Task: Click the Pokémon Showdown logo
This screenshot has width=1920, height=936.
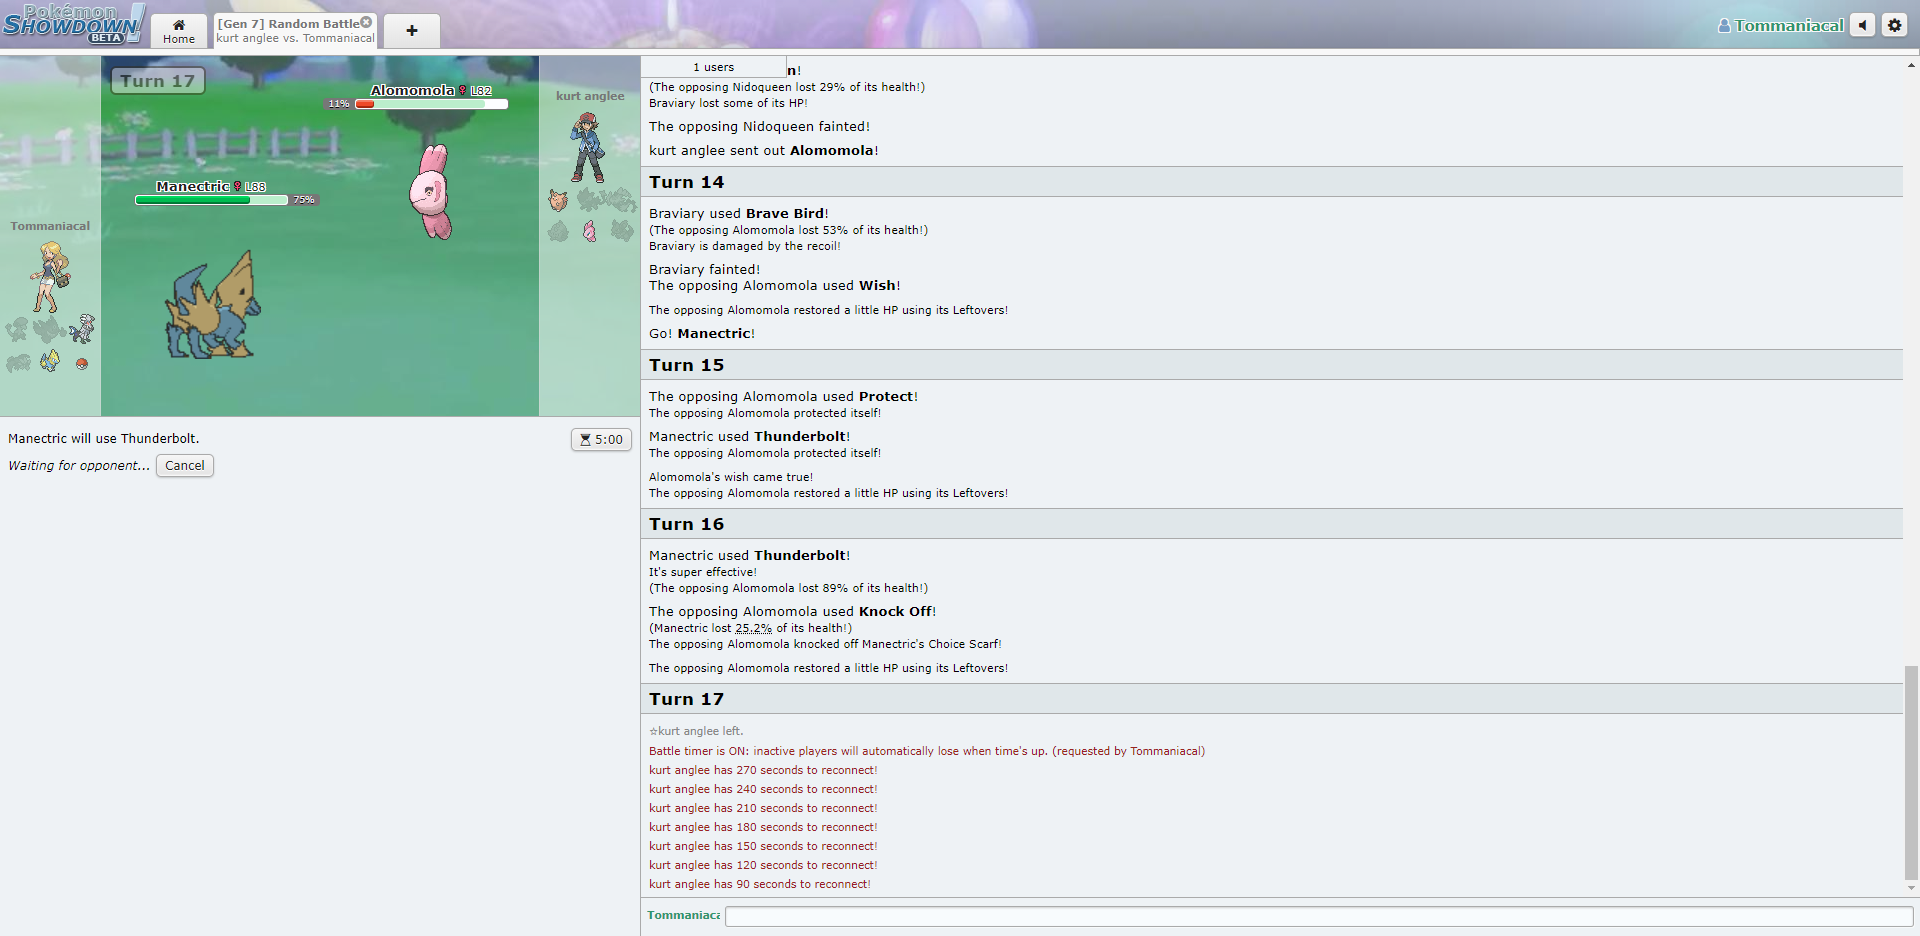Action: pyautogui.click(x=73, y=24)
